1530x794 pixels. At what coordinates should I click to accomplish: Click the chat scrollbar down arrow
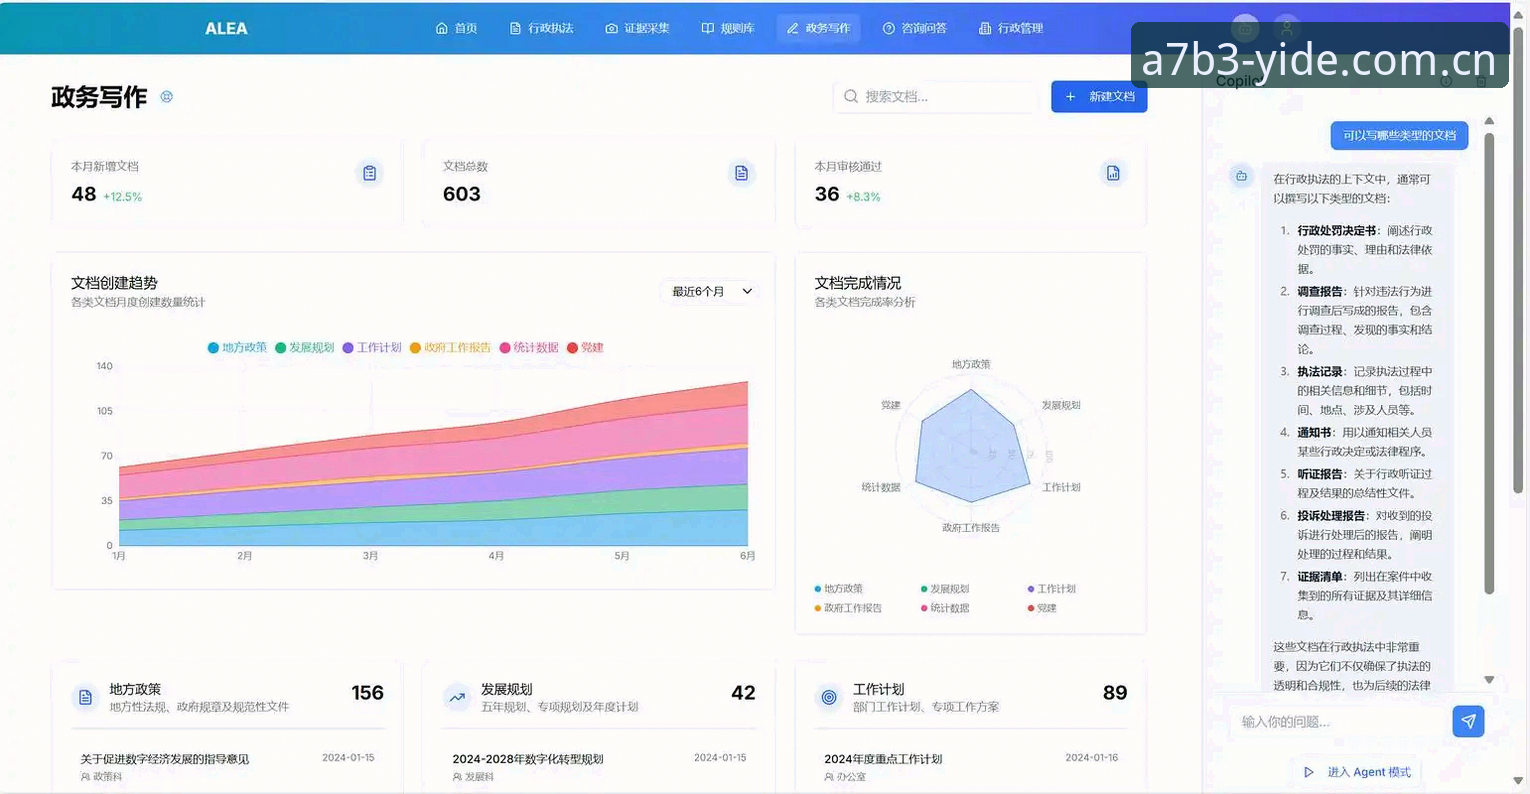(x=1489, y=679)
